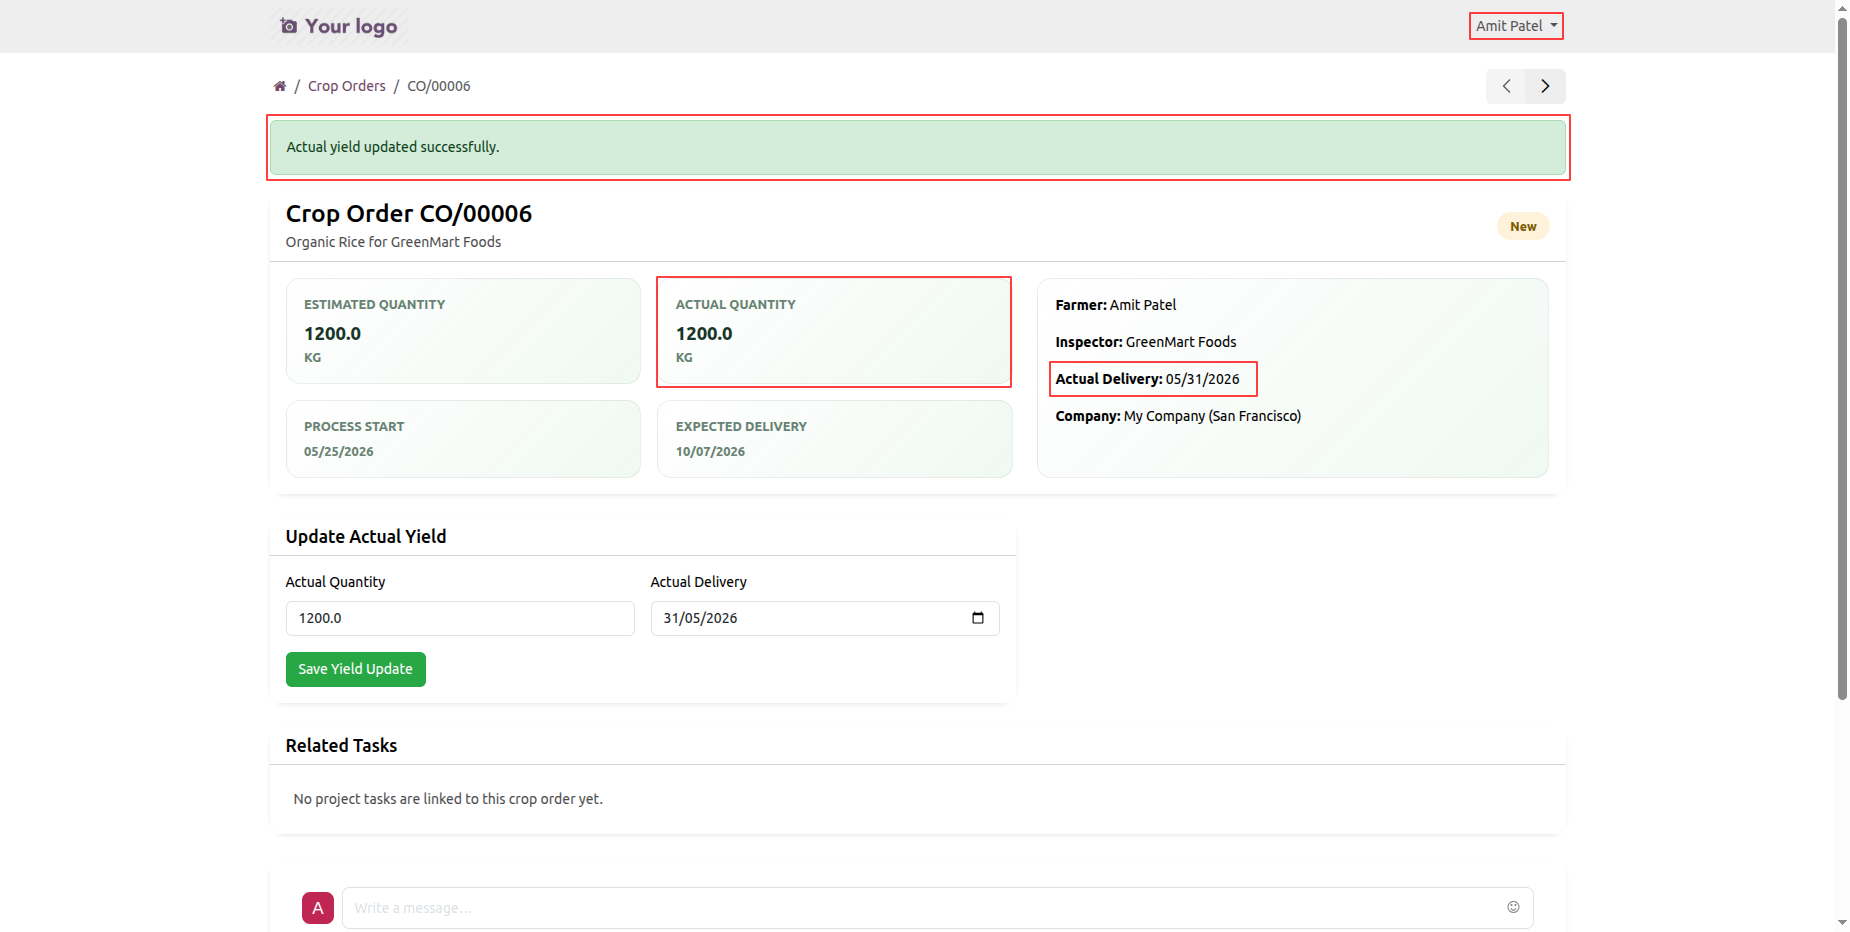
Task: Focus the Actual Delivery date field
Action: point(825,618)
